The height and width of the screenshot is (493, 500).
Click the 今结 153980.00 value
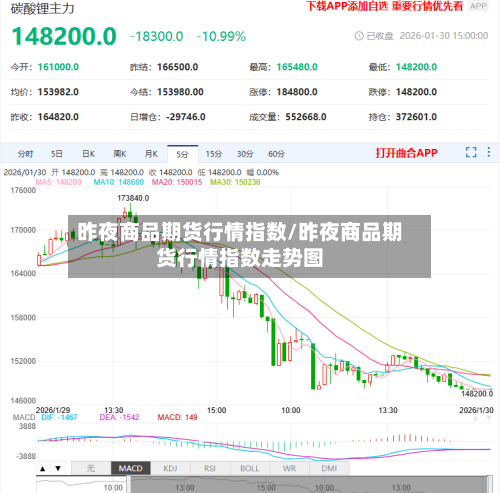[180, 92]
